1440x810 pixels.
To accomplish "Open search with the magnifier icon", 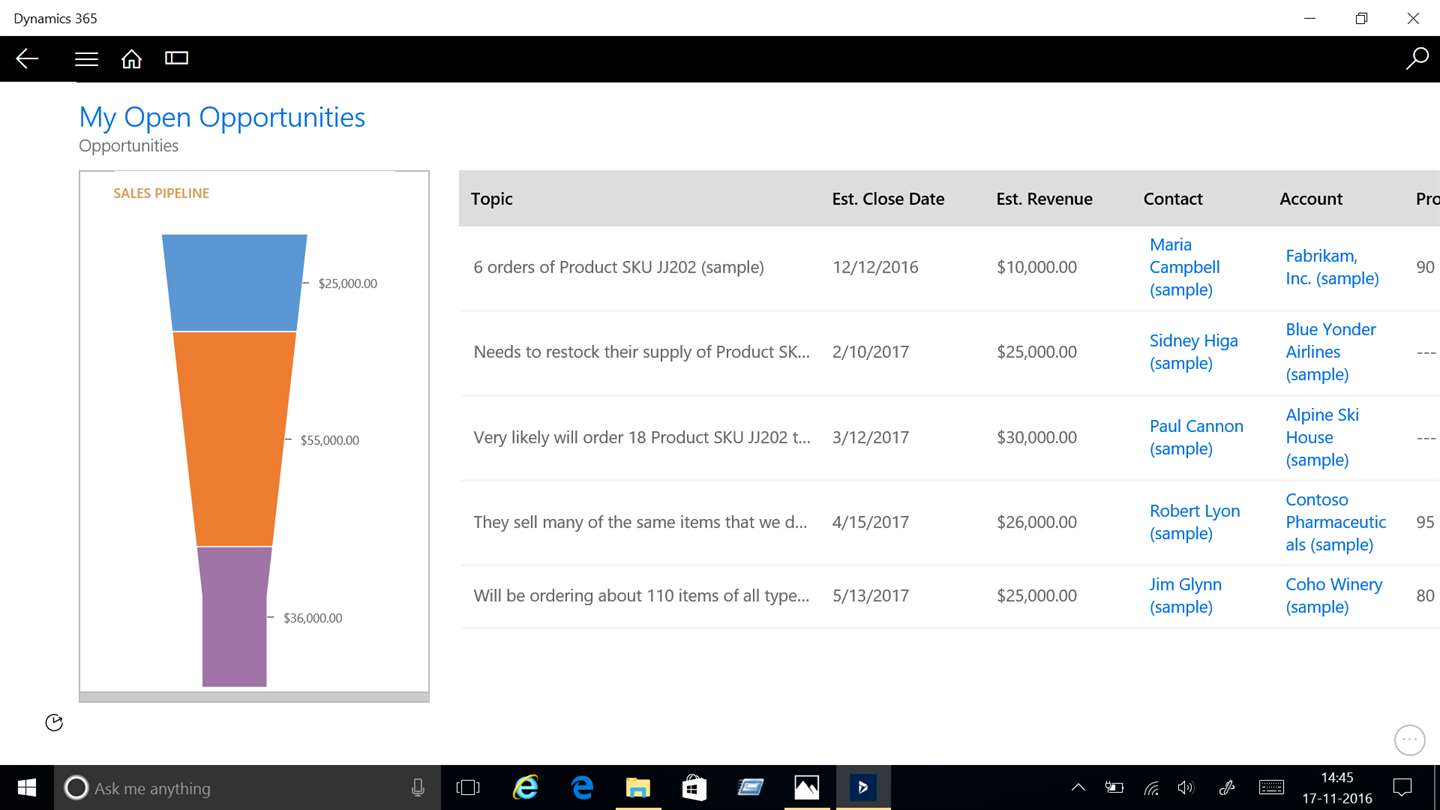I will tap(1417, 59).
